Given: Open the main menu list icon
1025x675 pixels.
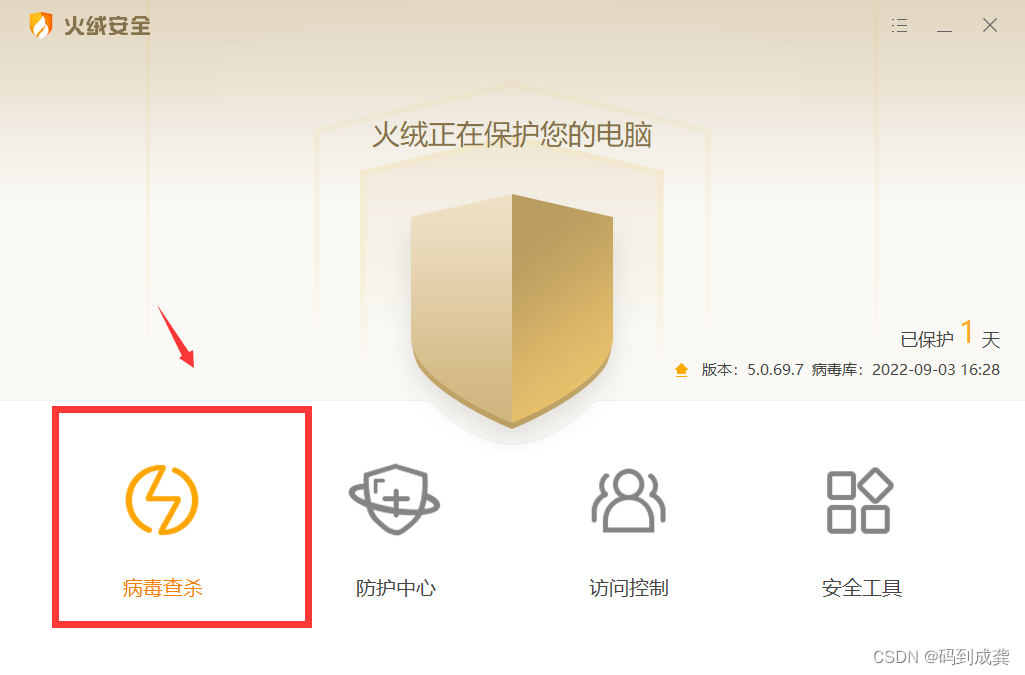Looking at the screenshot, I should pyautogui.click(x=899, y=25).
